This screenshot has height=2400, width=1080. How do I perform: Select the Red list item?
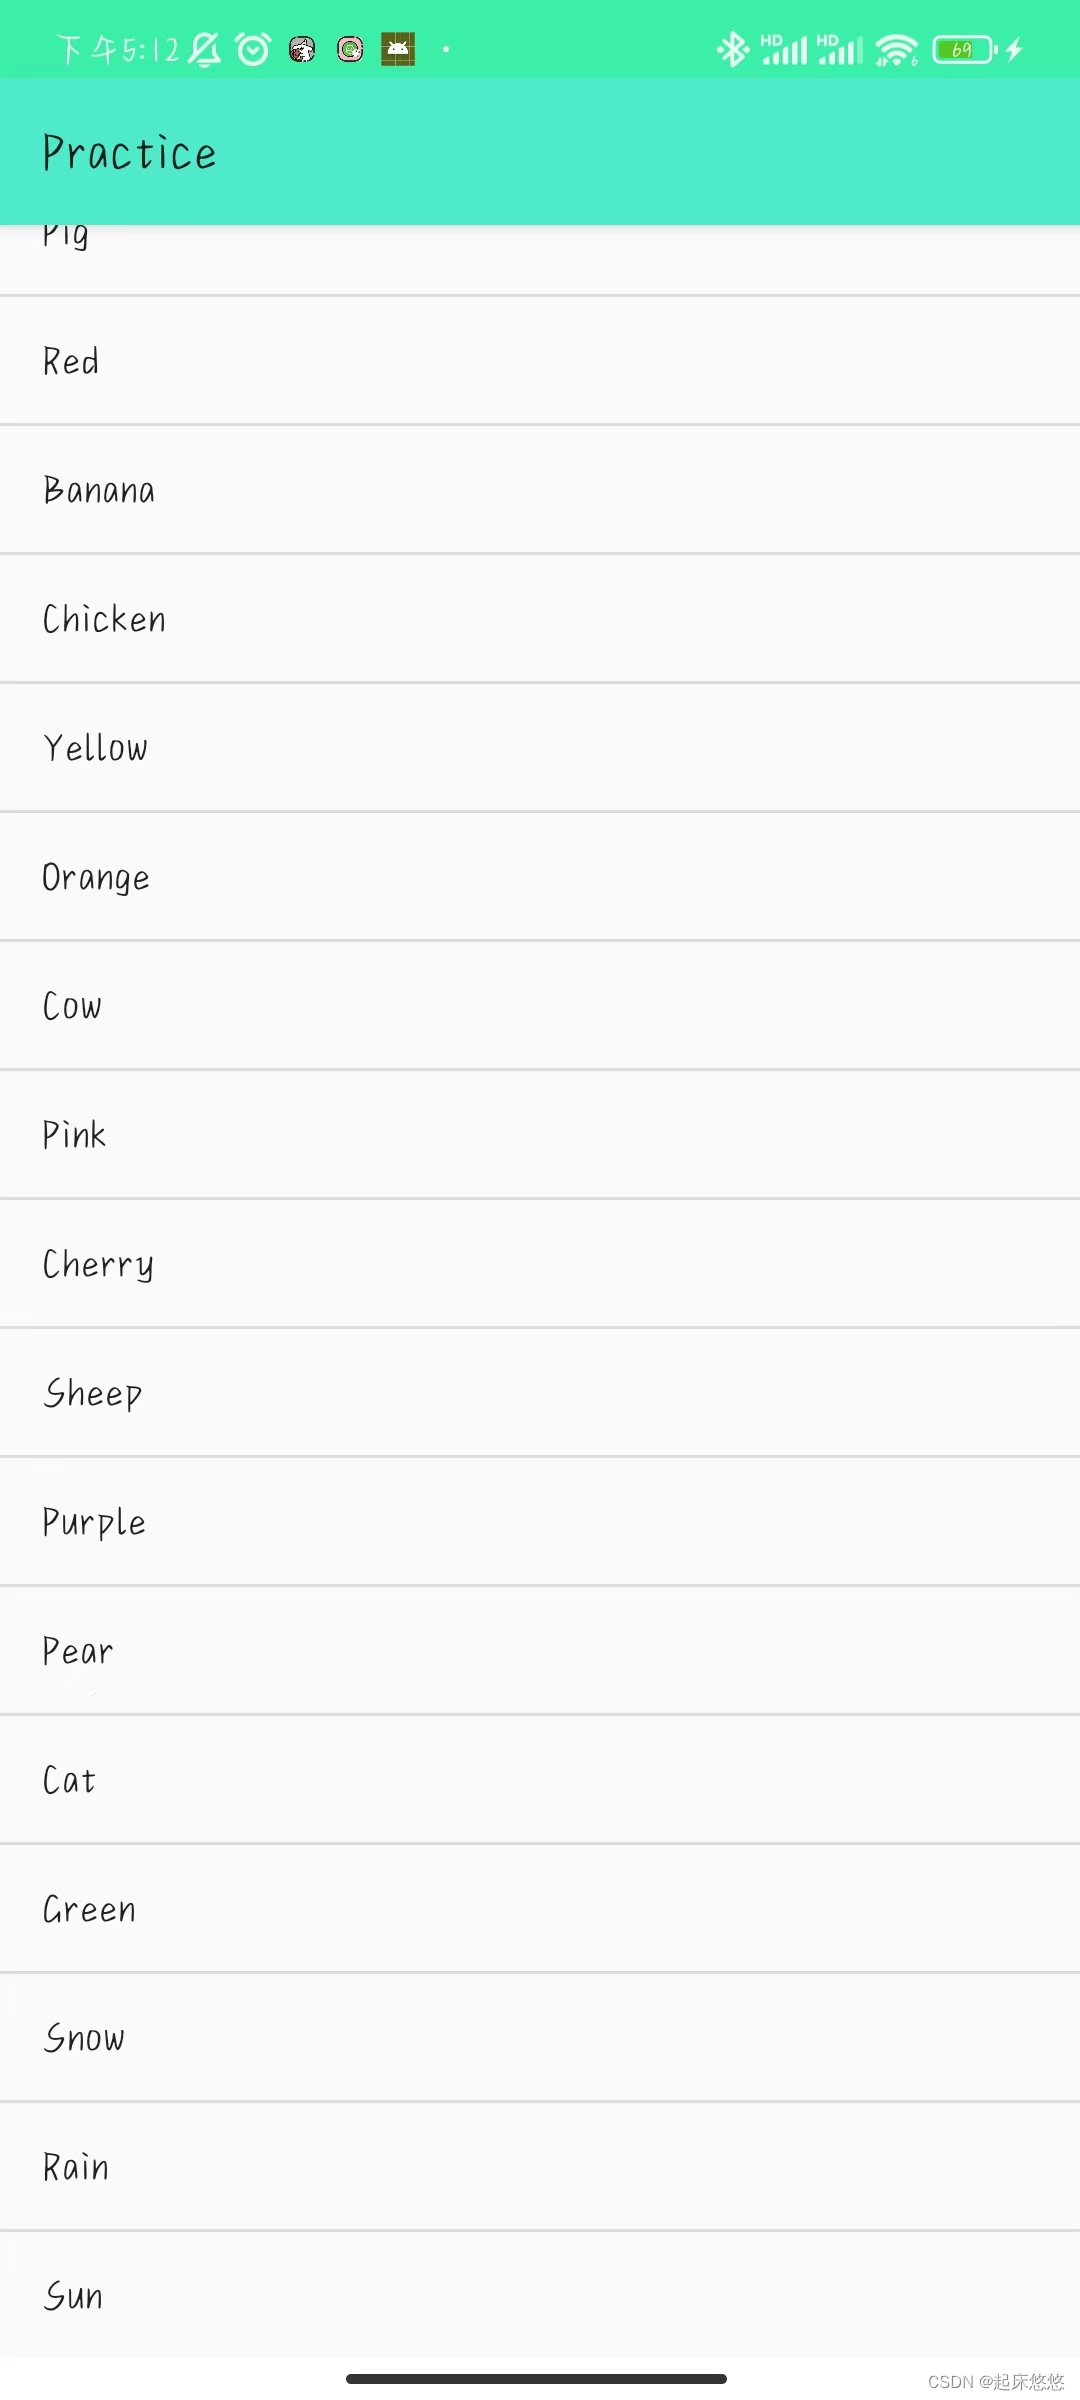click(x=540, y=361)
